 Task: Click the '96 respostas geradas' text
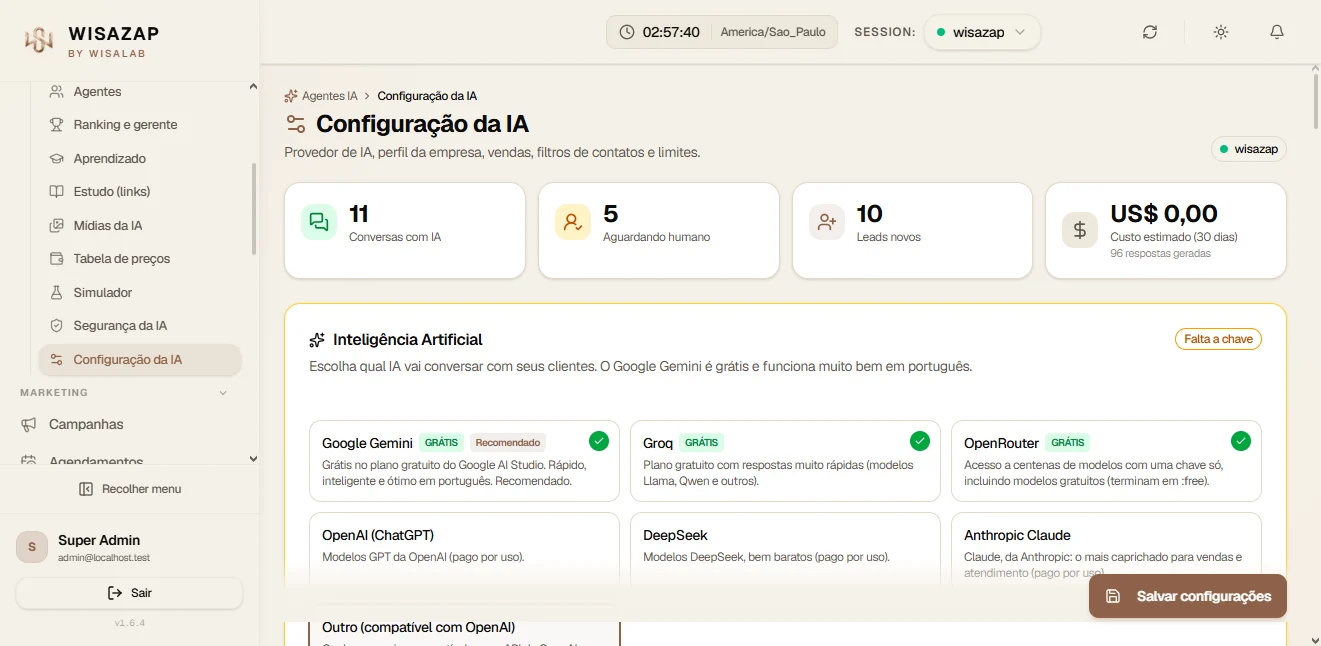point(1160,254)
